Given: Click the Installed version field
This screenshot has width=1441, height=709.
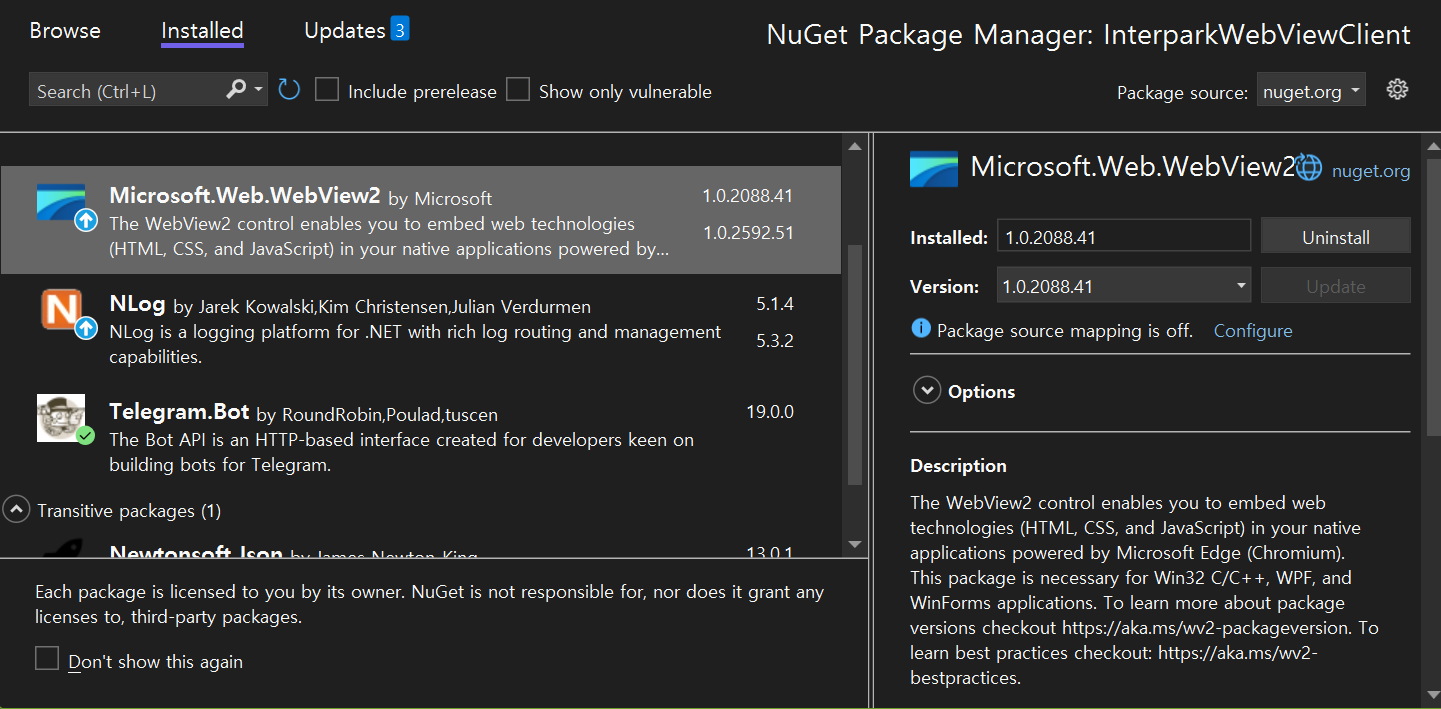Looking at the screenshot, I should coord(1124,237).
